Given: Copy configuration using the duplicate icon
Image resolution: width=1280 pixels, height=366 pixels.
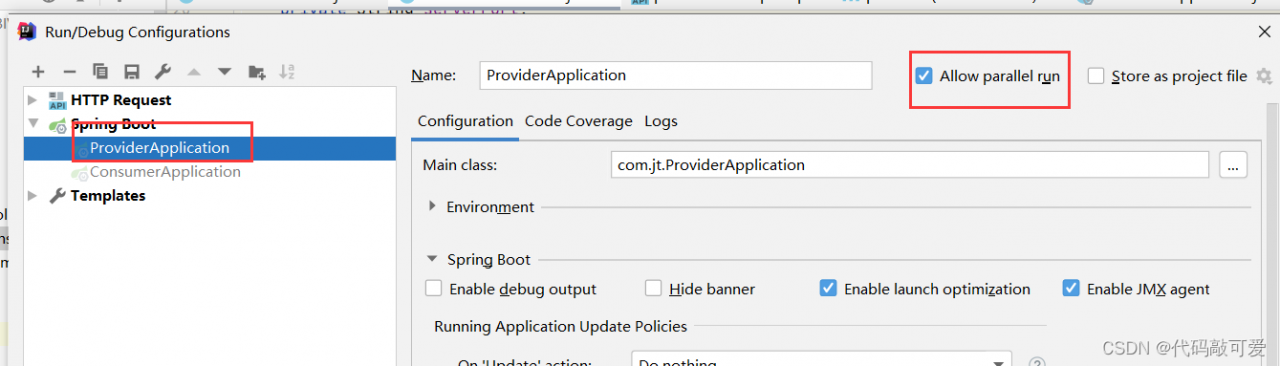Looking at the screenshot, I should pyautogui.click(x=100, y=71).
